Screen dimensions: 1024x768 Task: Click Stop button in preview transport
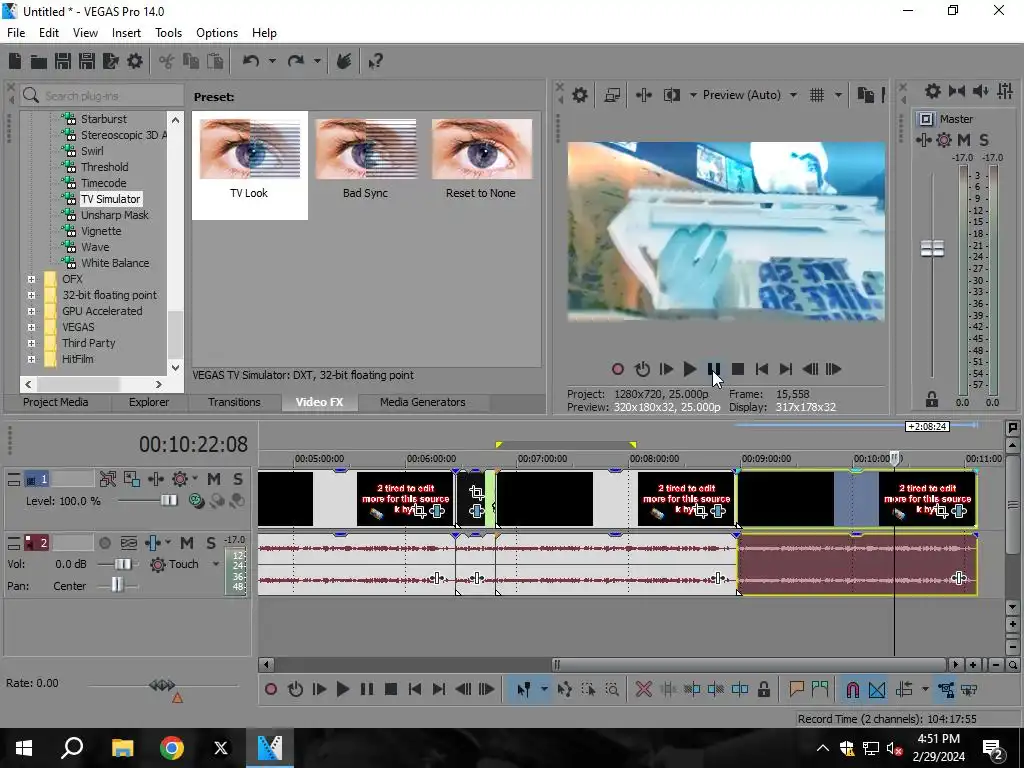[738, 370]
